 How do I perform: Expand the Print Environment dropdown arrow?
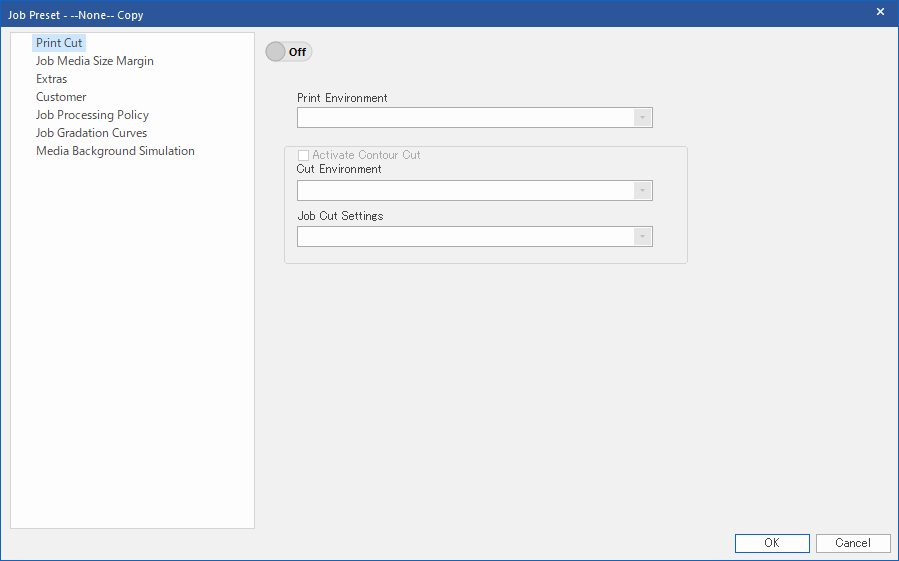642,118
